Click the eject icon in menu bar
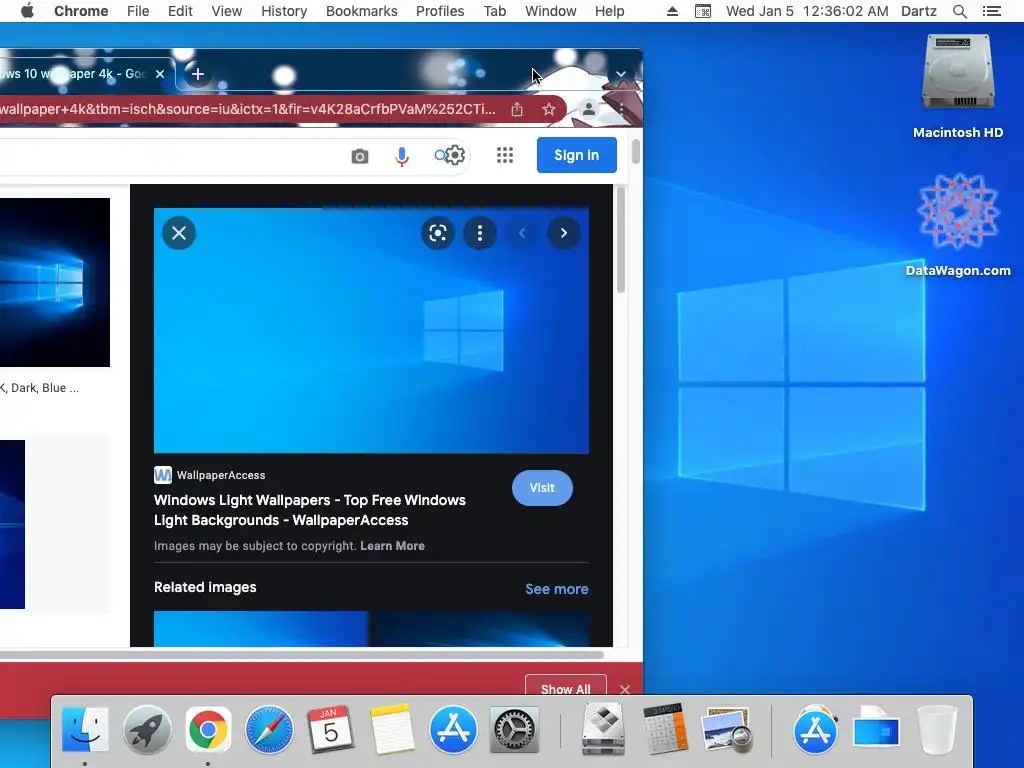Viewport: 1024px width, 768px height. 672,11
